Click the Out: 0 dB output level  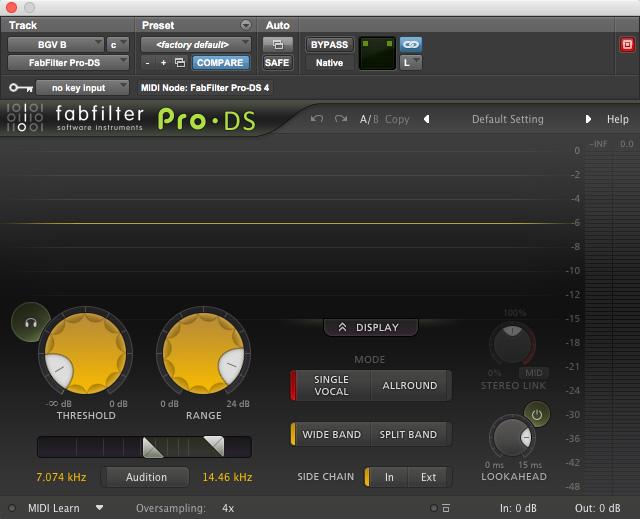click(x=598, y=508)
